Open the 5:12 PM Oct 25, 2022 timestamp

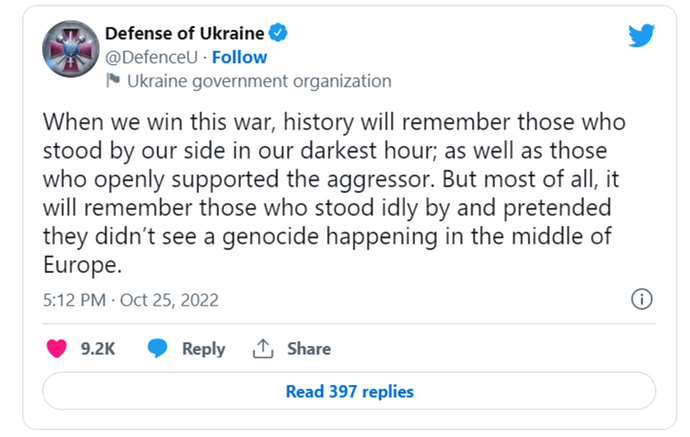point(131,300)
